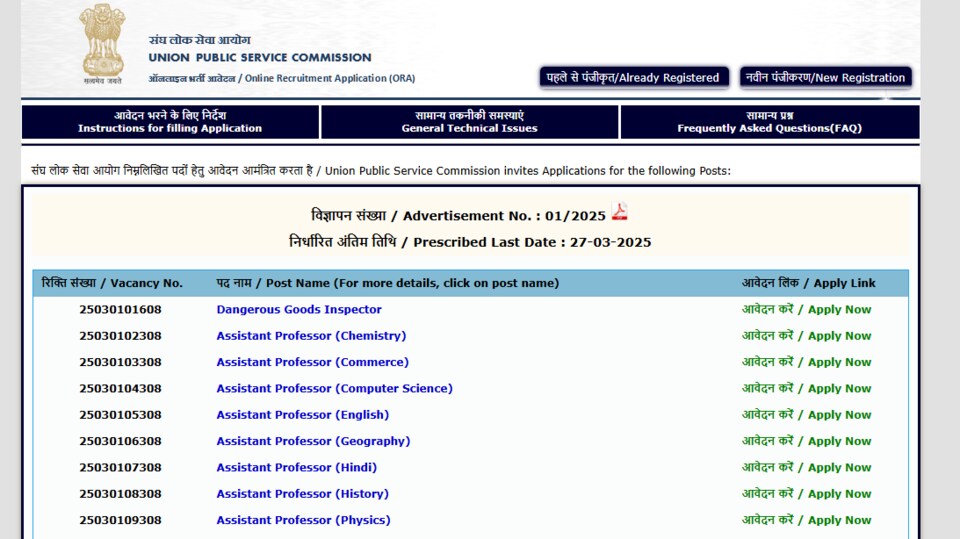Image resolution: width=960 pixels, height=539 pixels.
Task: Open Assistant Professor (Chemistry) post link
Action: [x=311, y=336]
